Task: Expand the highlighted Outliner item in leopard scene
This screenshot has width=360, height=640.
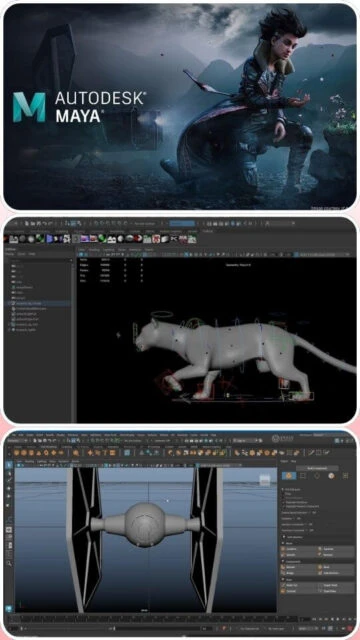Action: 9,303
